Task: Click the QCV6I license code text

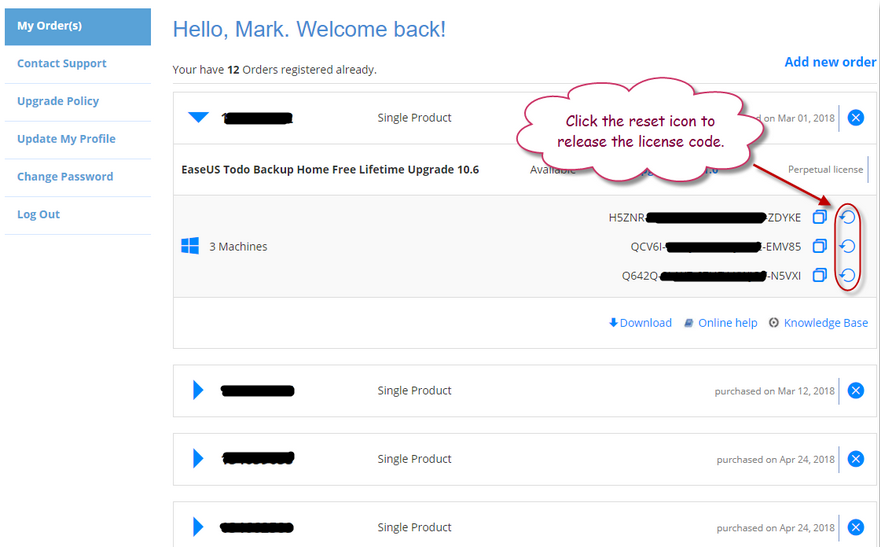Action: [x=716, y=246]
